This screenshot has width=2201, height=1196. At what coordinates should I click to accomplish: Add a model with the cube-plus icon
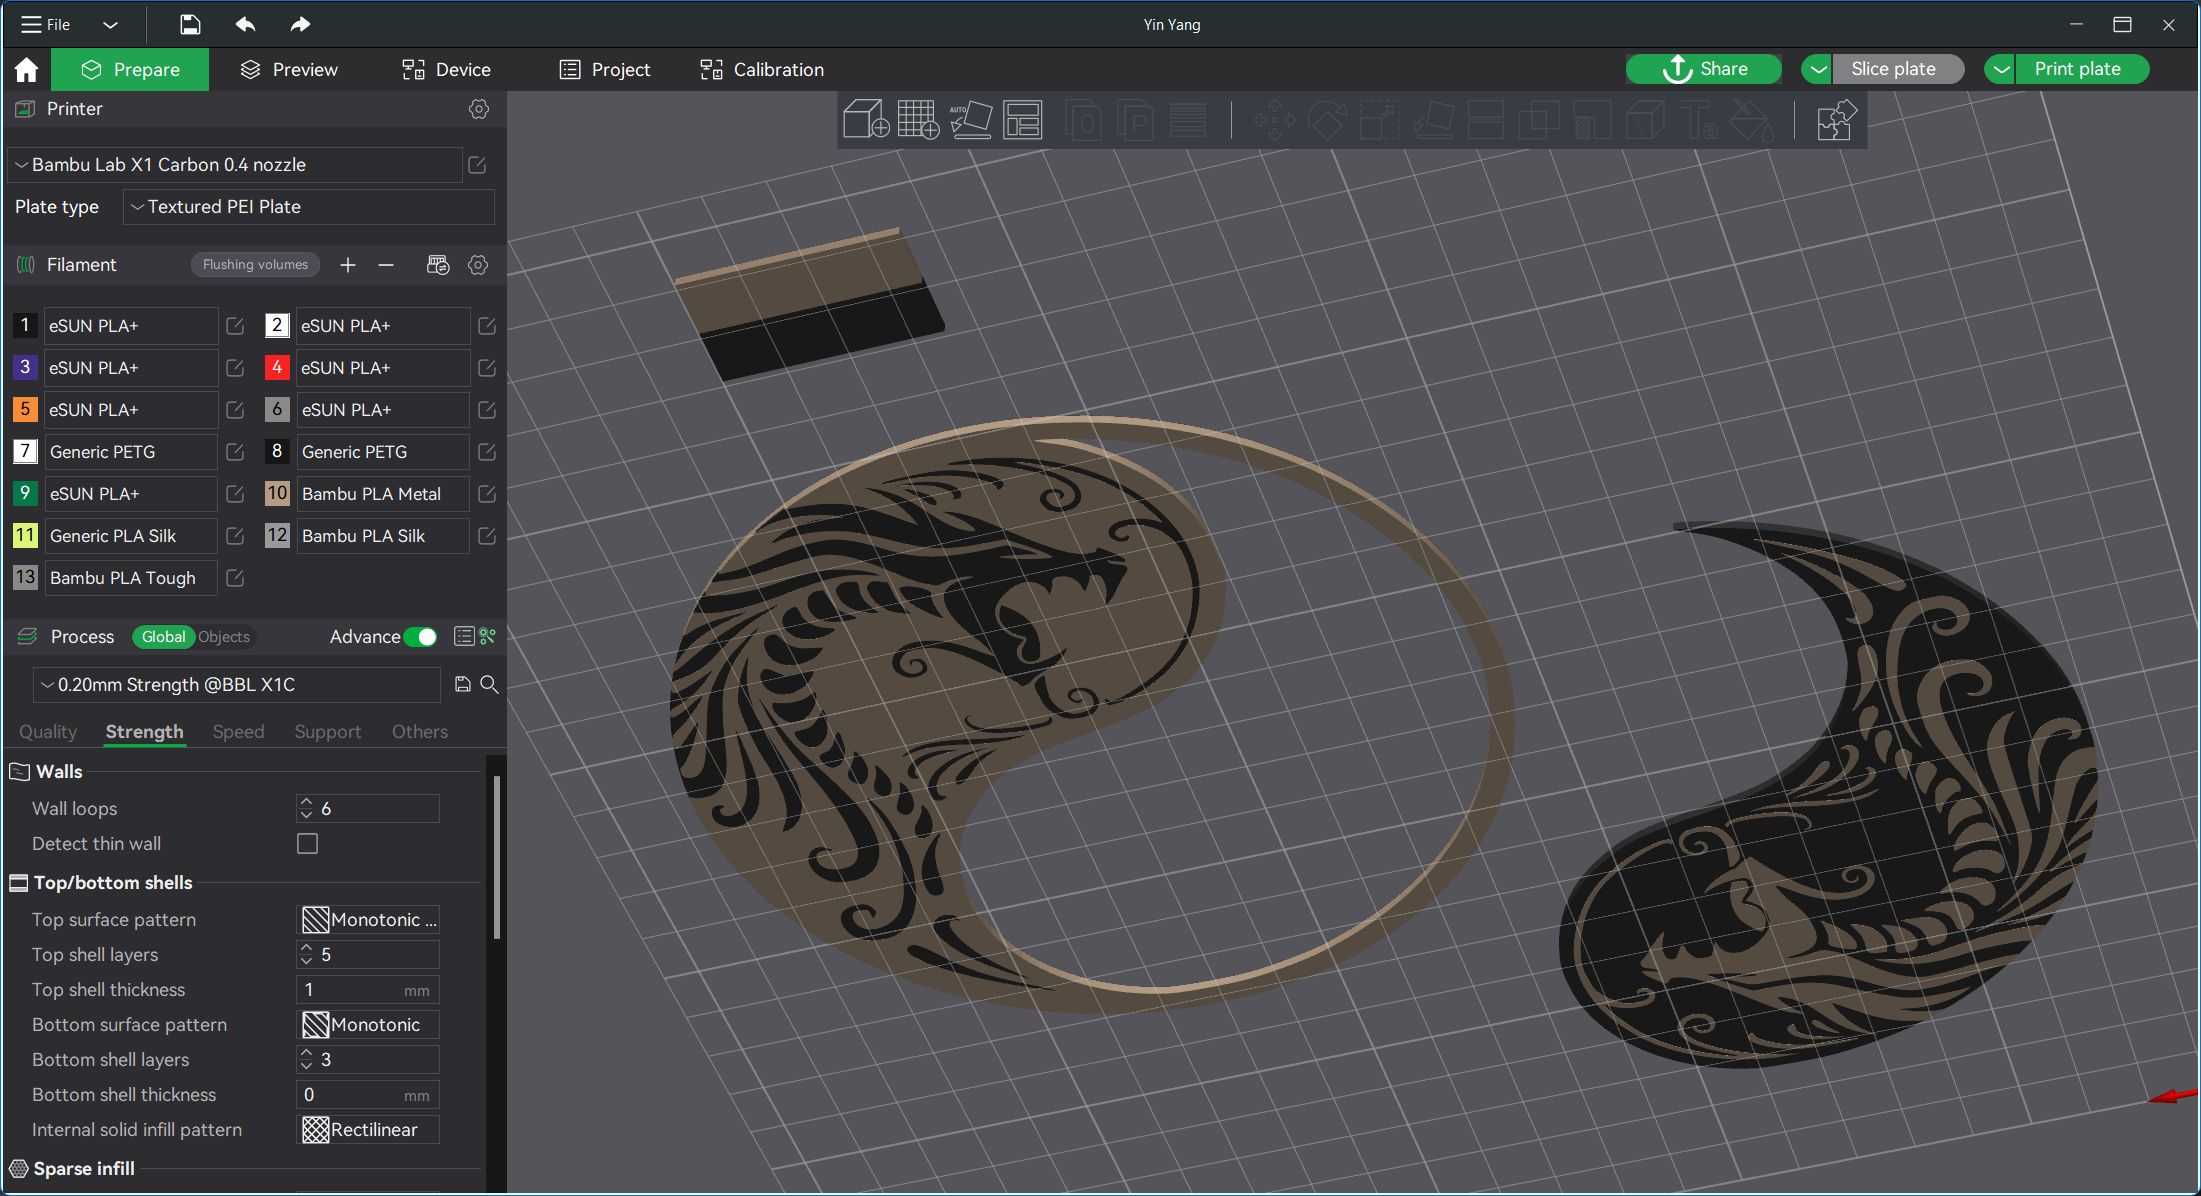tap(866, 120)
